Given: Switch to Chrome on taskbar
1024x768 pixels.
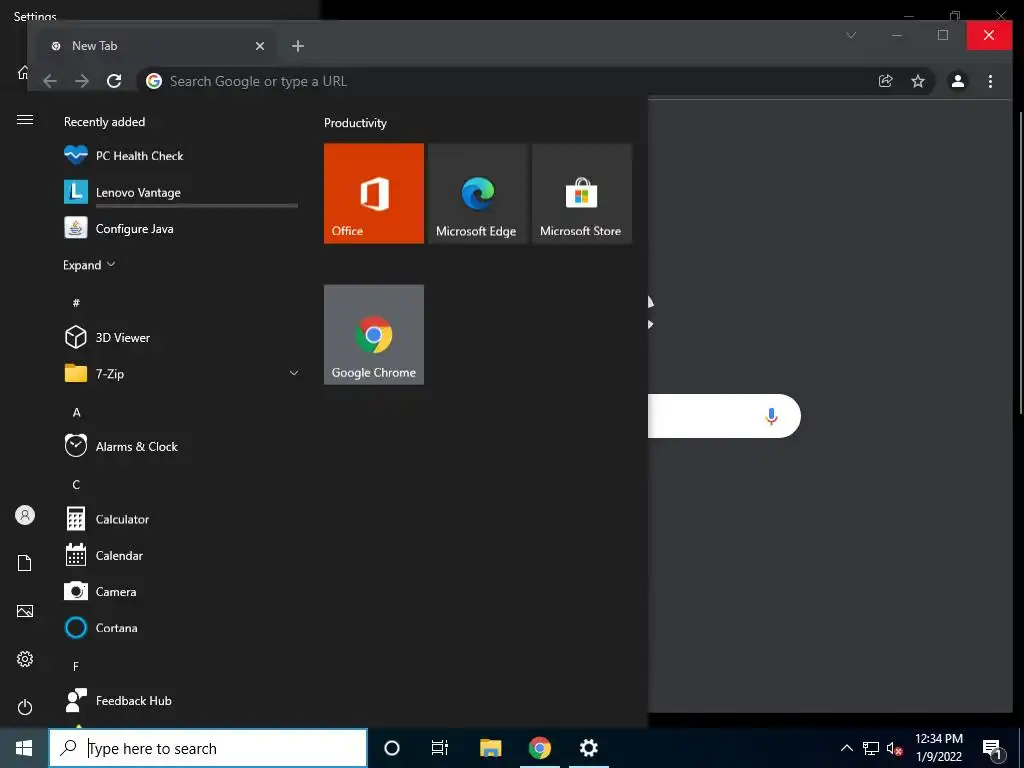Looking at the screenshot, I should [539, 748].
